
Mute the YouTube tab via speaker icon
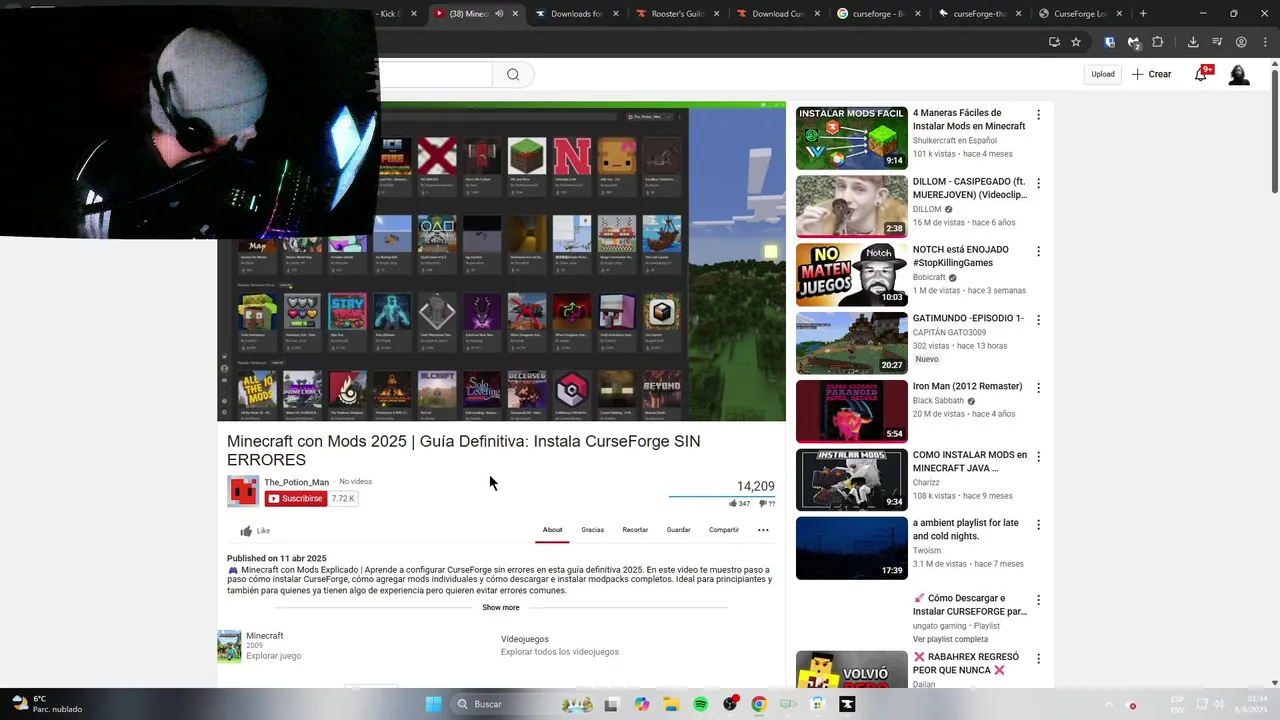pyautogui.click(x=499, y=14)
